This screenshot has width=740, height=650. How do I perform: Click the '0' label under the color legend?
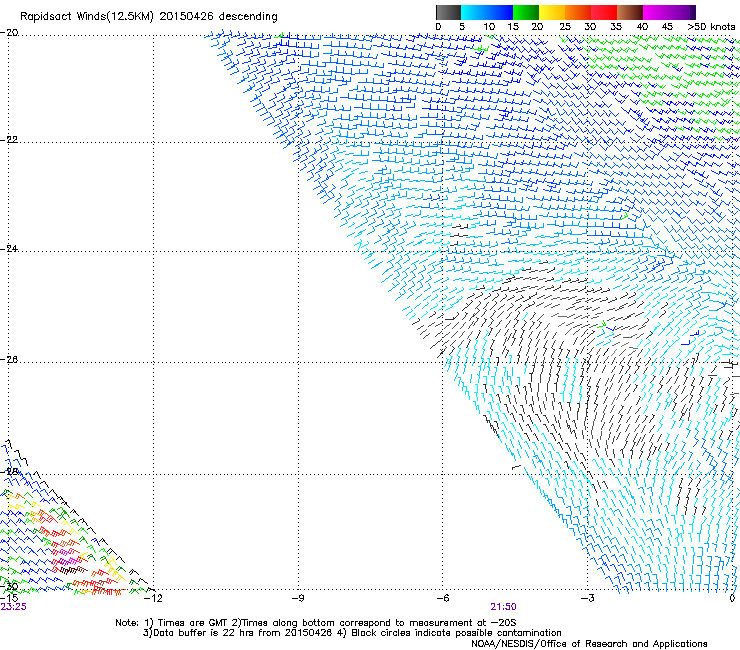pos(438,27)
